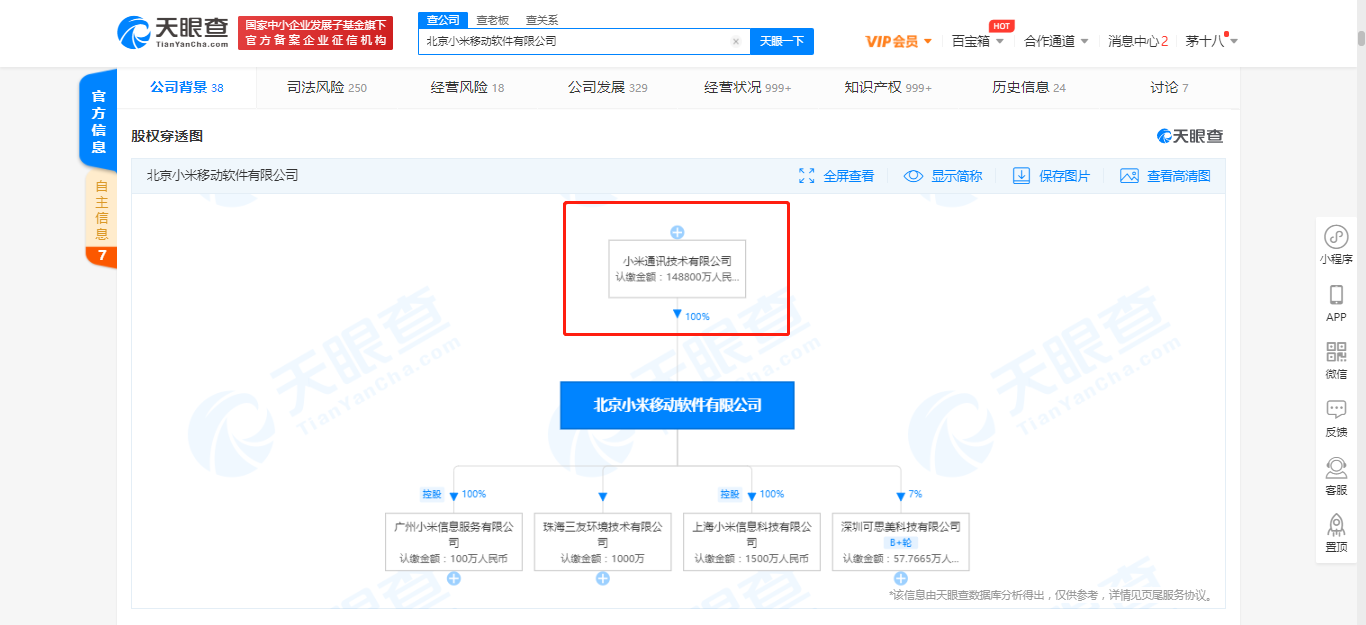
Task: Show the WeChat (微信) QR code icon
Action: pyautogui.click(x=1336, y=353)
